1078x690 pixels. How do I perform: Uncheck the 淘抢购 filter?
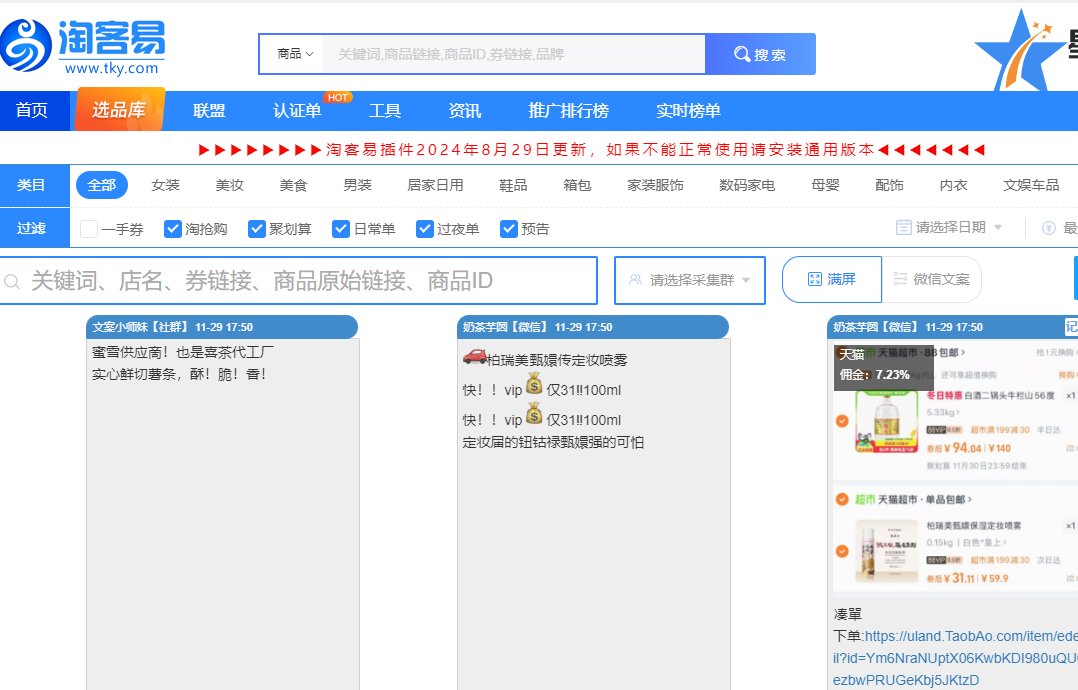[x=173, y=229]
